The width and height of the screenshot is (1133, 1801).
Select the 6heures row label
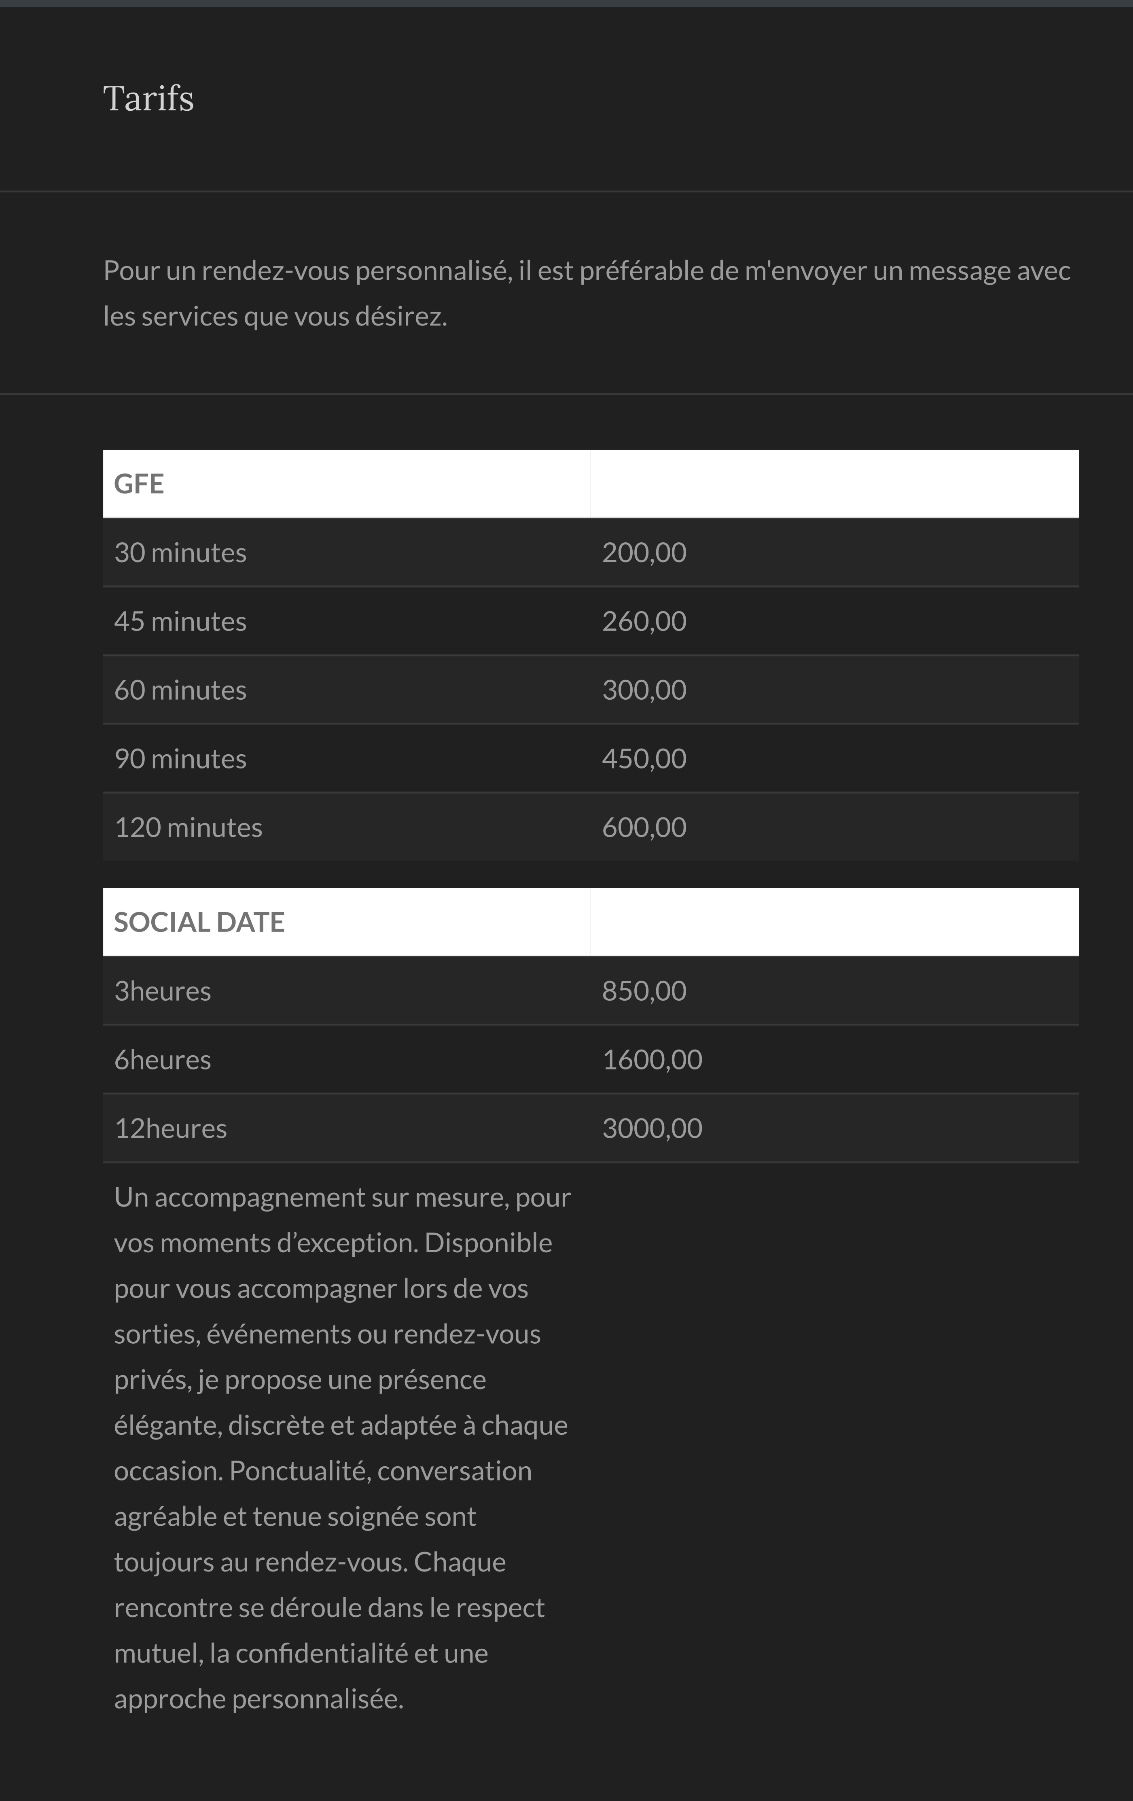tap(162, 1060)
